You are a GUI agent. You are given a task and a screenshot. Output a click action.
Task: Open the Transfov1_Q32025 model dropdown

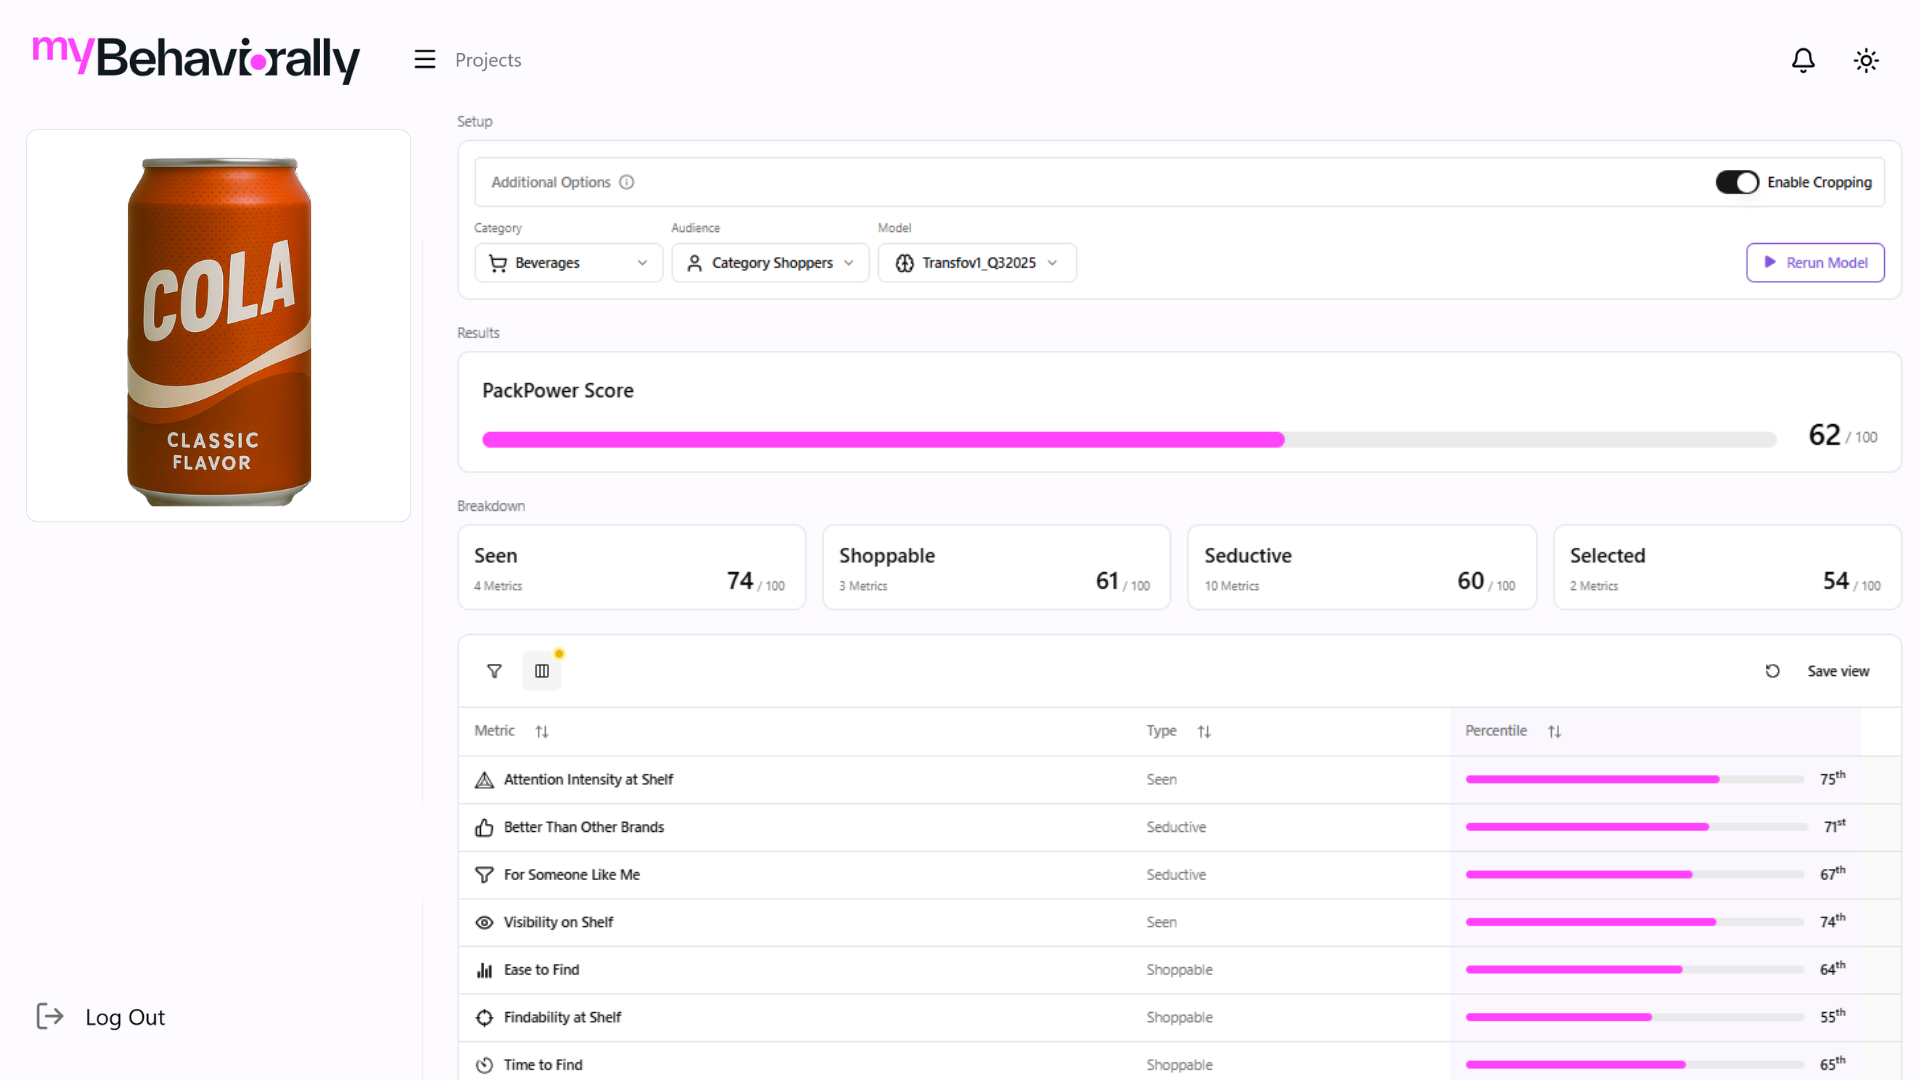(977, 263)
